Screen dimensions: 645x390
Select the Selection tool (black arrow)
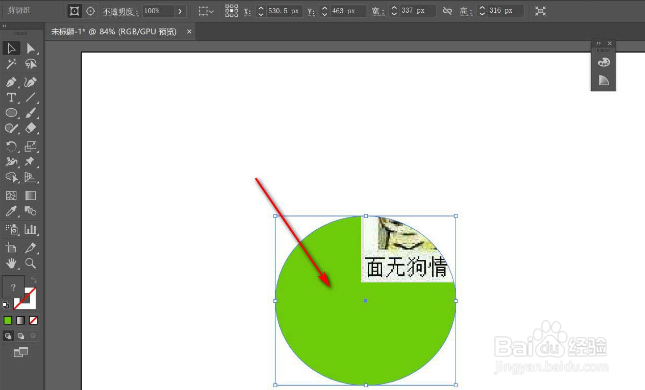tap(11, 49)
